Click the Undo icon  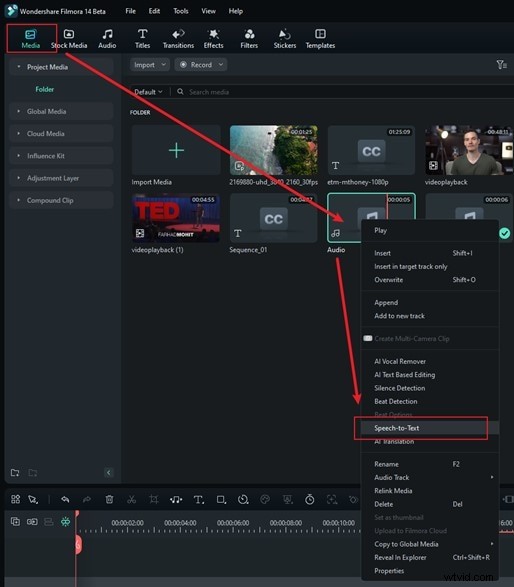[65, 499]
